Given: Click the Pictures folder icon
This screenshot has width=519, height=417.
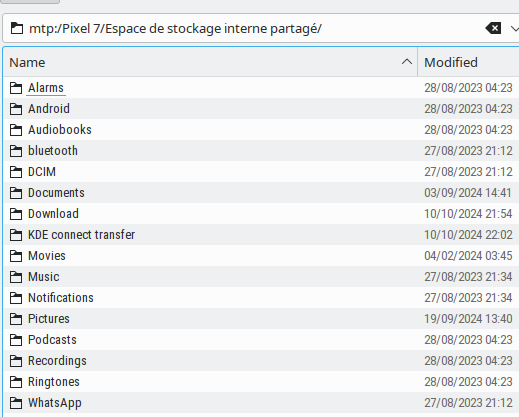Looking at the screenshot, I should point(16,319).
